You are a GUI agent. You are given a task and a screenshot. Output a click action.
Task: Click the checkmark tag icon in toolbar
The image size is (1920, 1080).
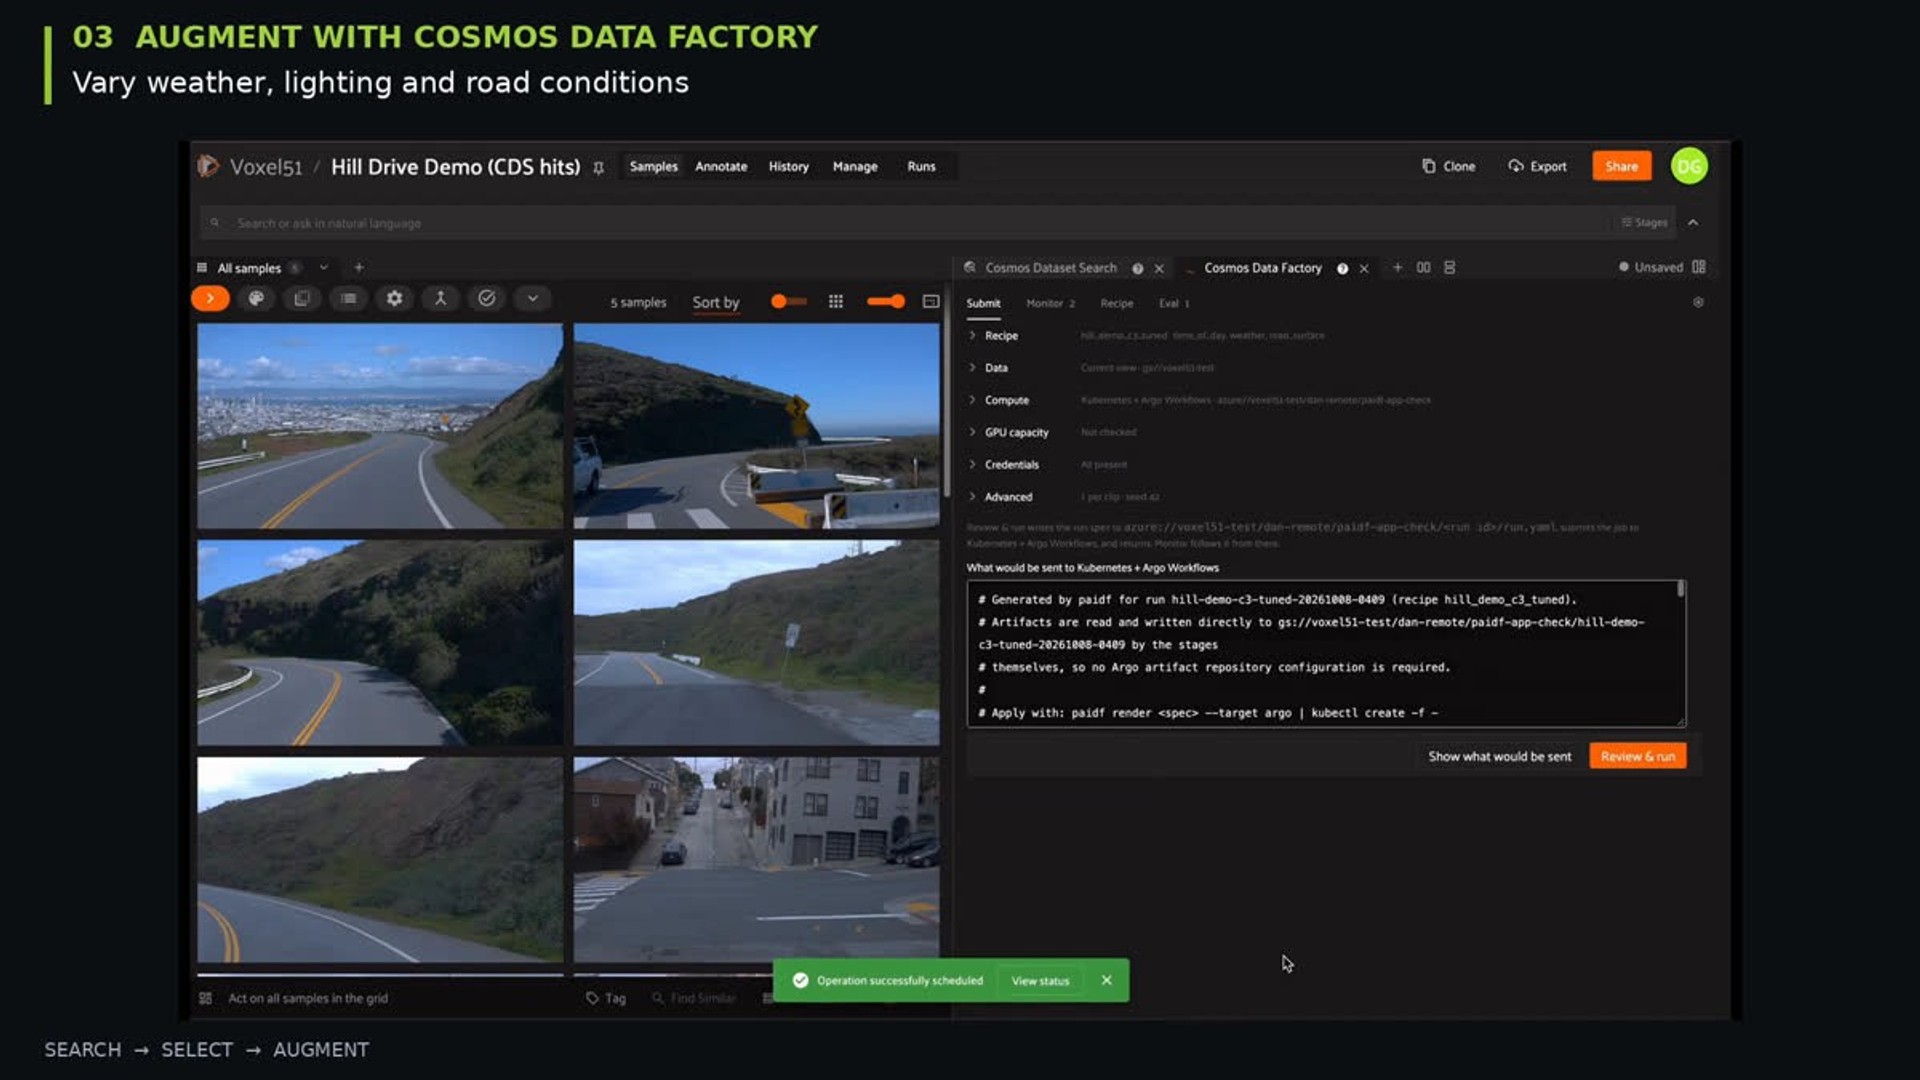pos(486,298)
